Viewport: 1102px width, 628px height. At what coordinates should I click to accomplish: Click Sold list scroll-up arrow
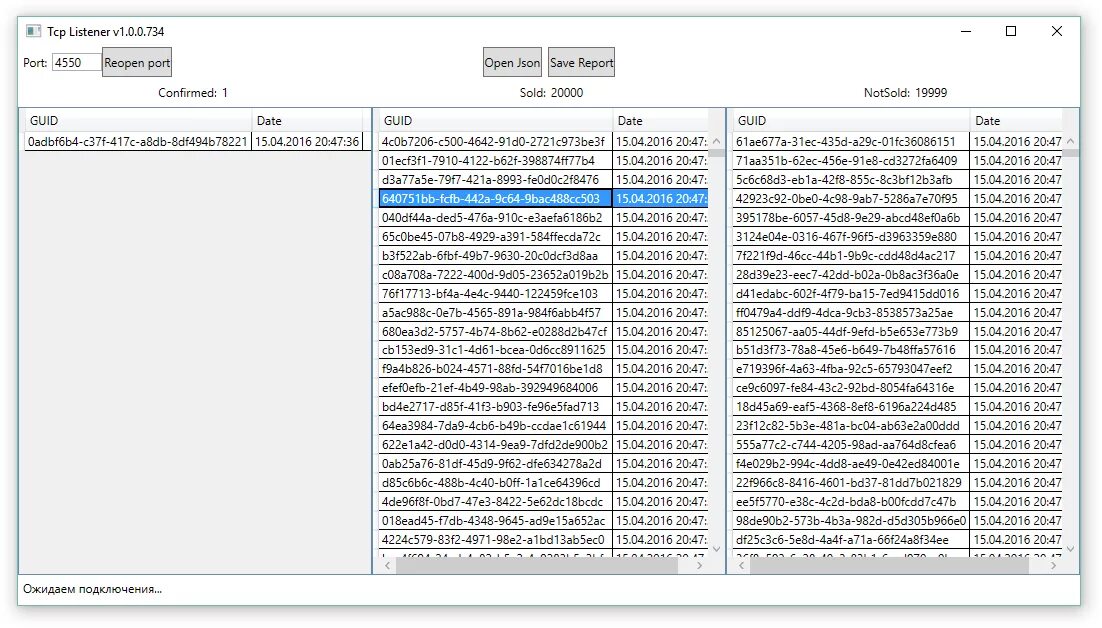(716, 141)
